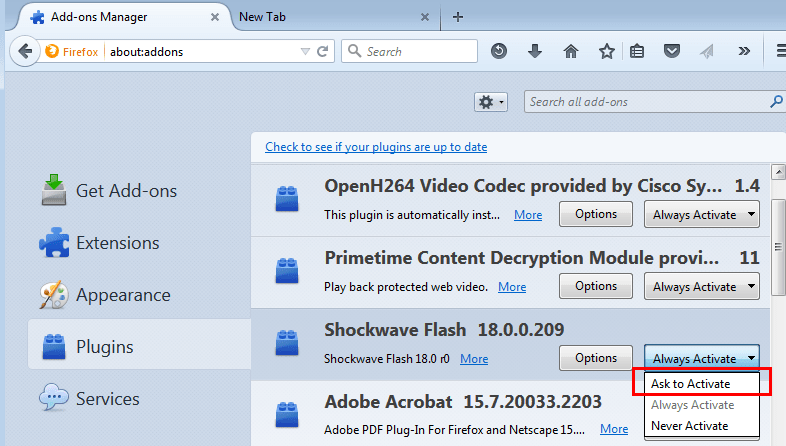Open the Firefox hamburger menu
This screenshot has width=786, height=446.
[781, 51]
